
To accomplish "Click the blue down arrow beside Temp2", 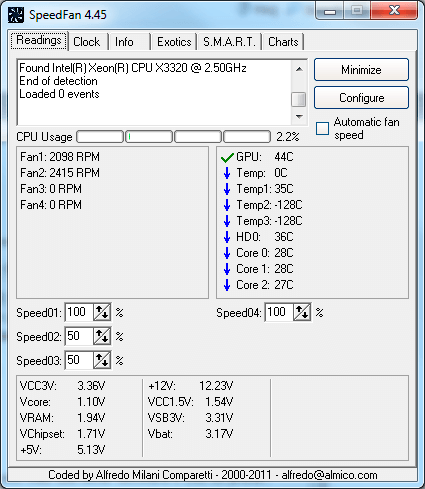I will tap(227, 205).
